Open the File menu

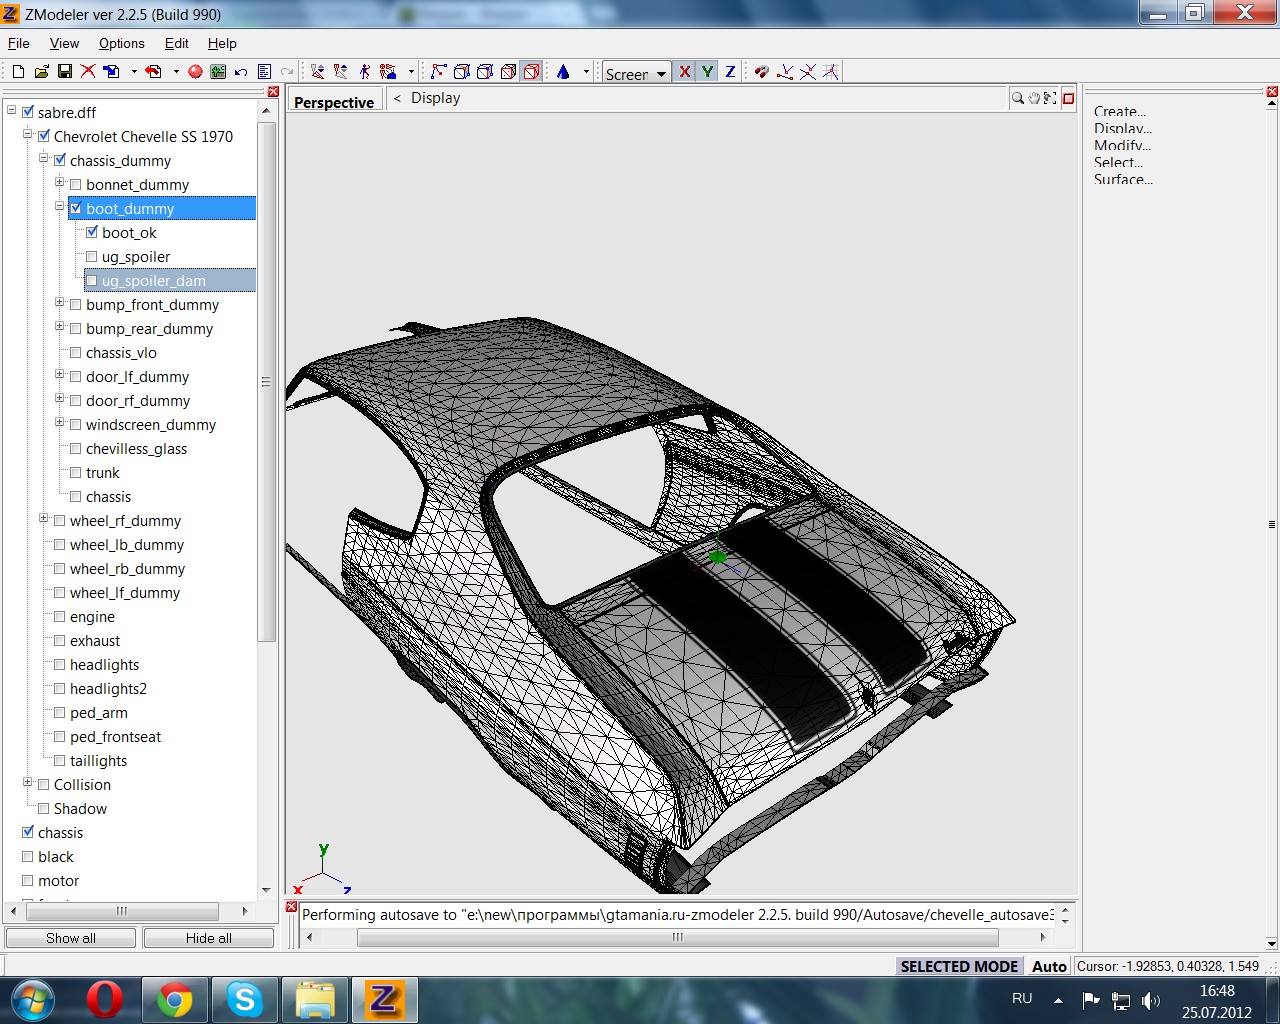click(19, 43)
